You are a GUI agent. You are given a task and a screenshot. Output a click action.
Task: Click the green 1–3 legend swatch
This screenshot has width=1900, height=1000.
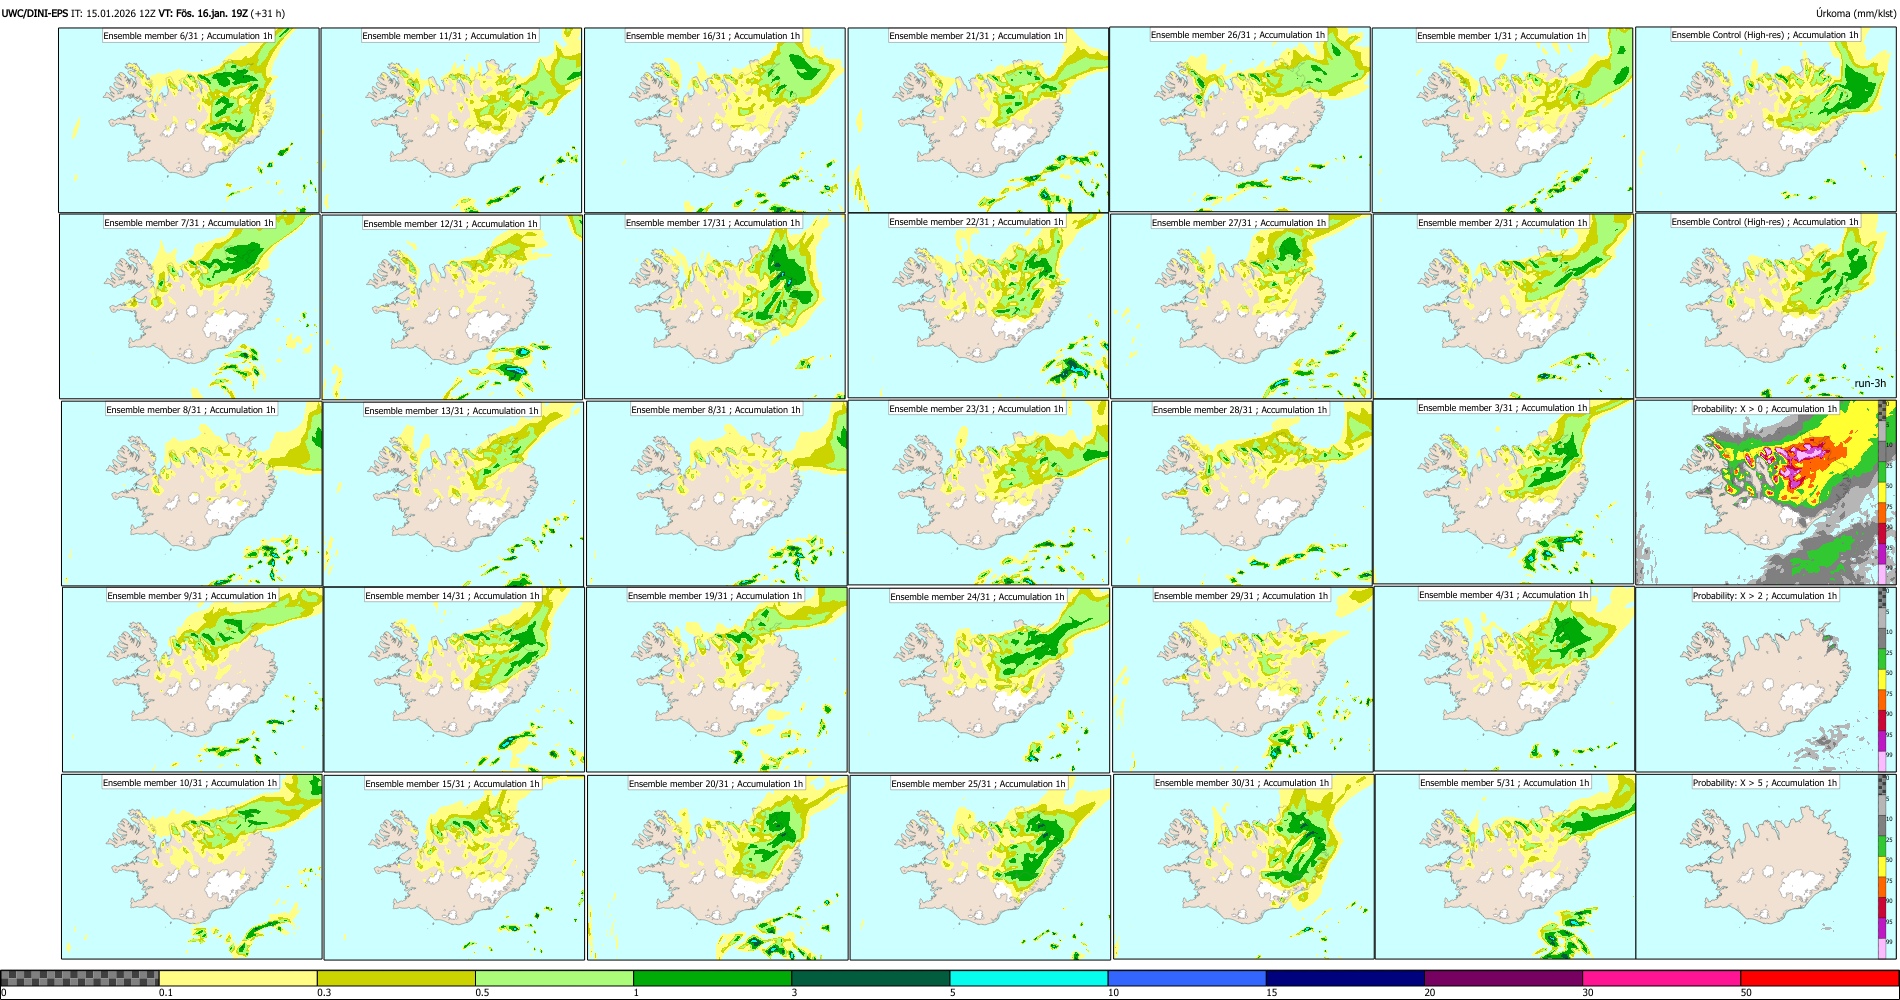point(712,978)
